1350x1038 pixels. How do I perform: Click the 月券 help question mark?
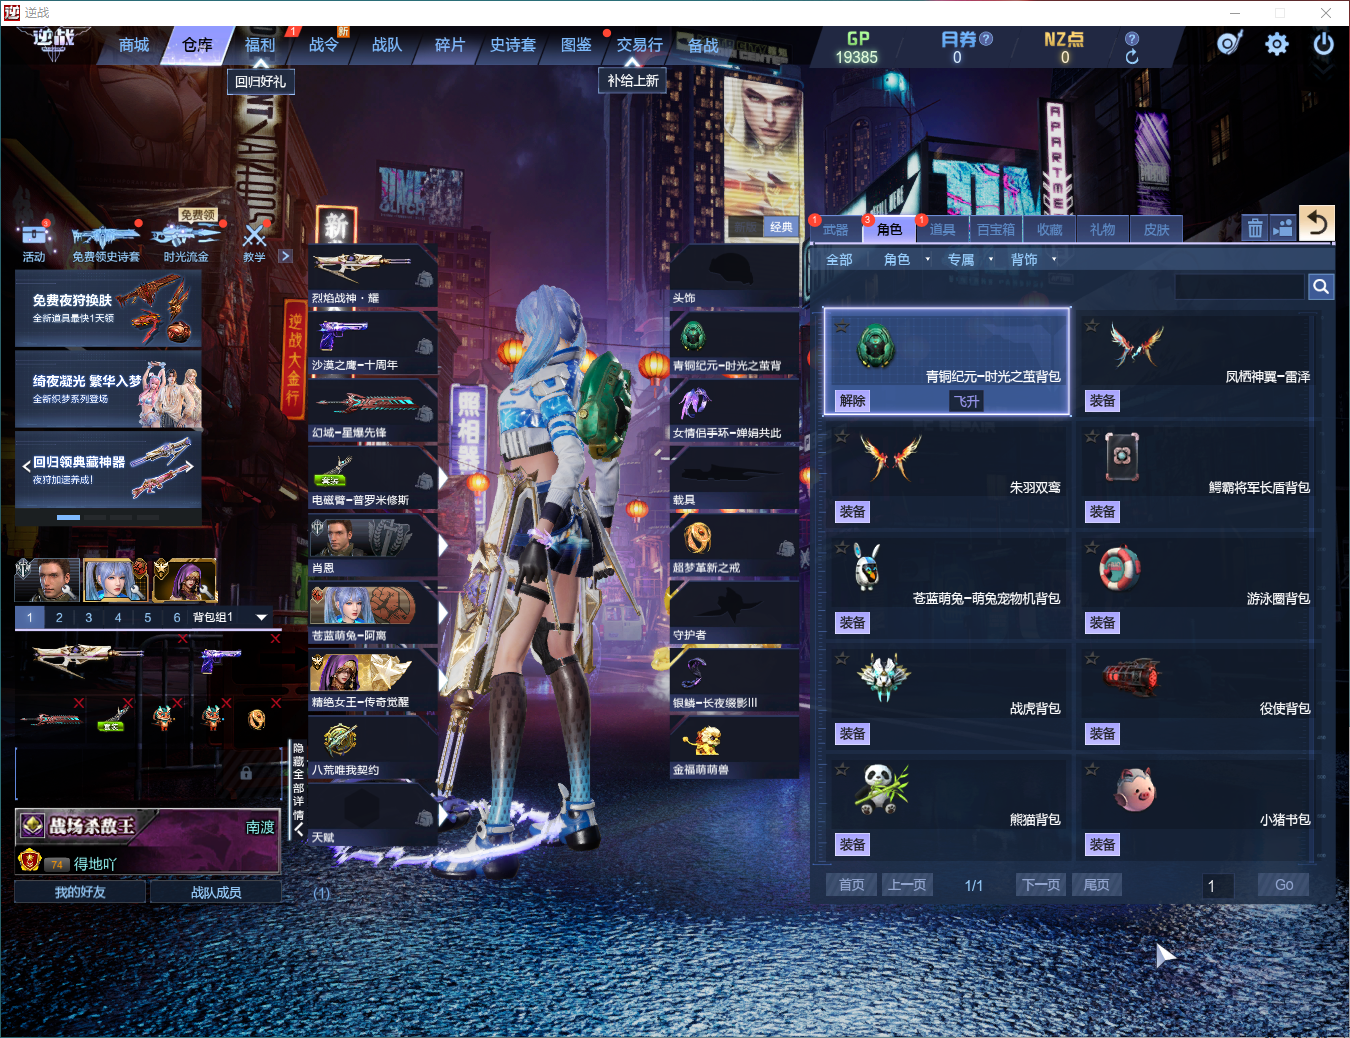pyautogui.click(x=986, y=39)
